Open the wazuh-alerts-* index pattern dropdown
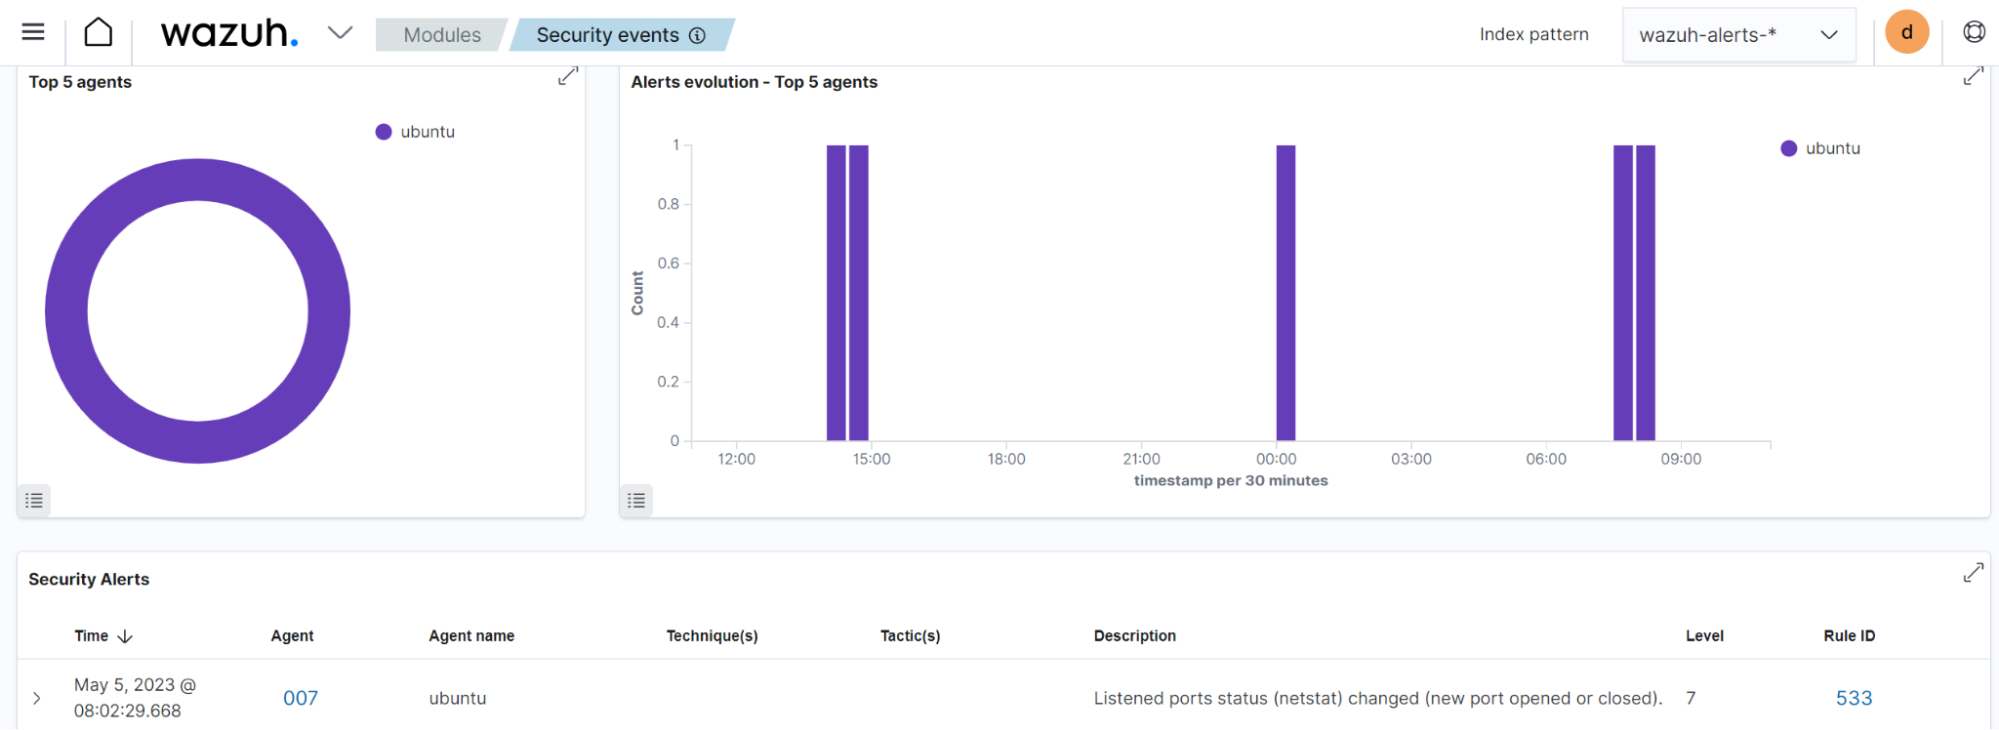1999x730 pixels. tap(1739, 35)
